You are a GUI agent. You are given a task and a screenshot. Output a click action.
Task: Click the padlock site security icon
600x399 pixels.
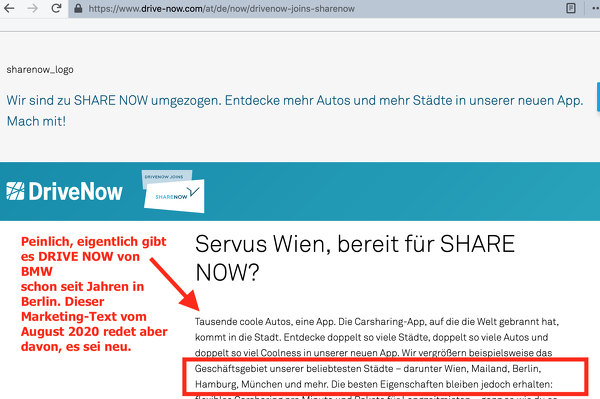[x=78, y=8]
